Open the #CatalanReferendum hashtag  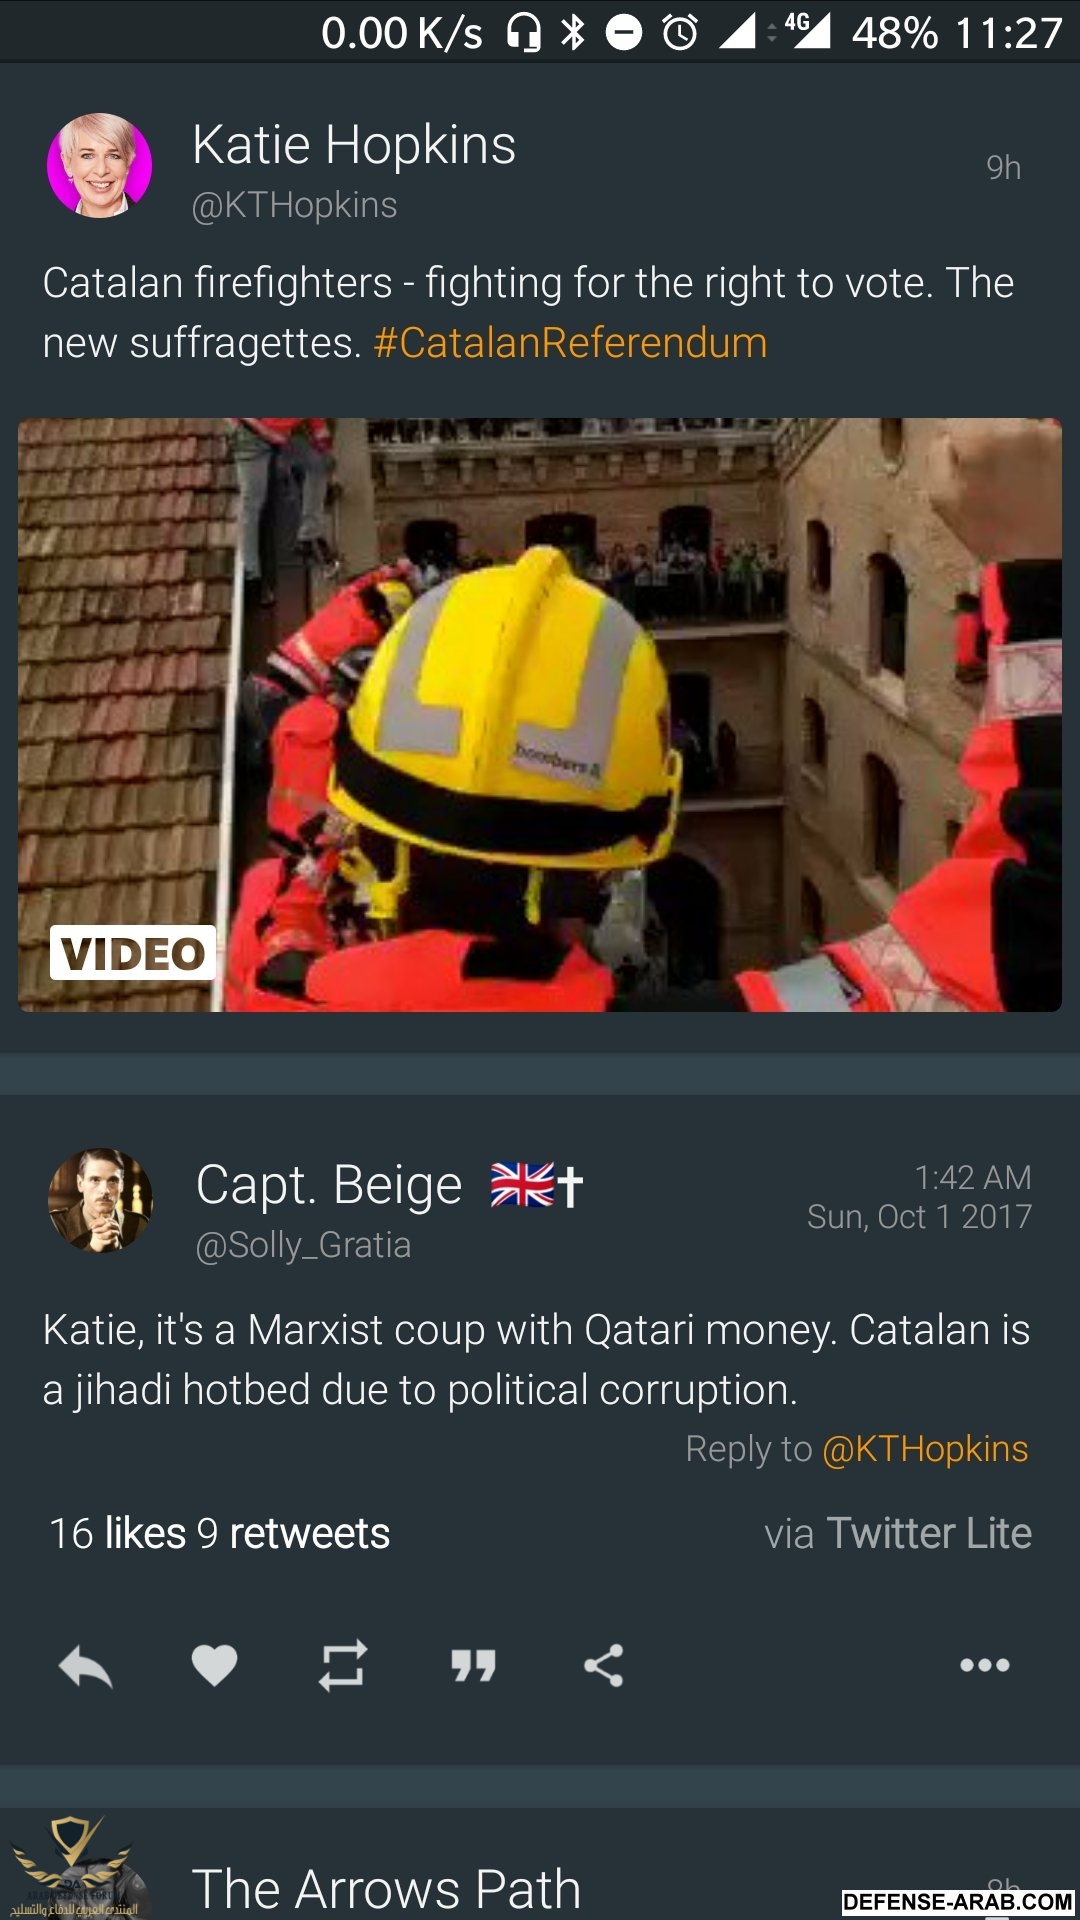tap(570, 343)
